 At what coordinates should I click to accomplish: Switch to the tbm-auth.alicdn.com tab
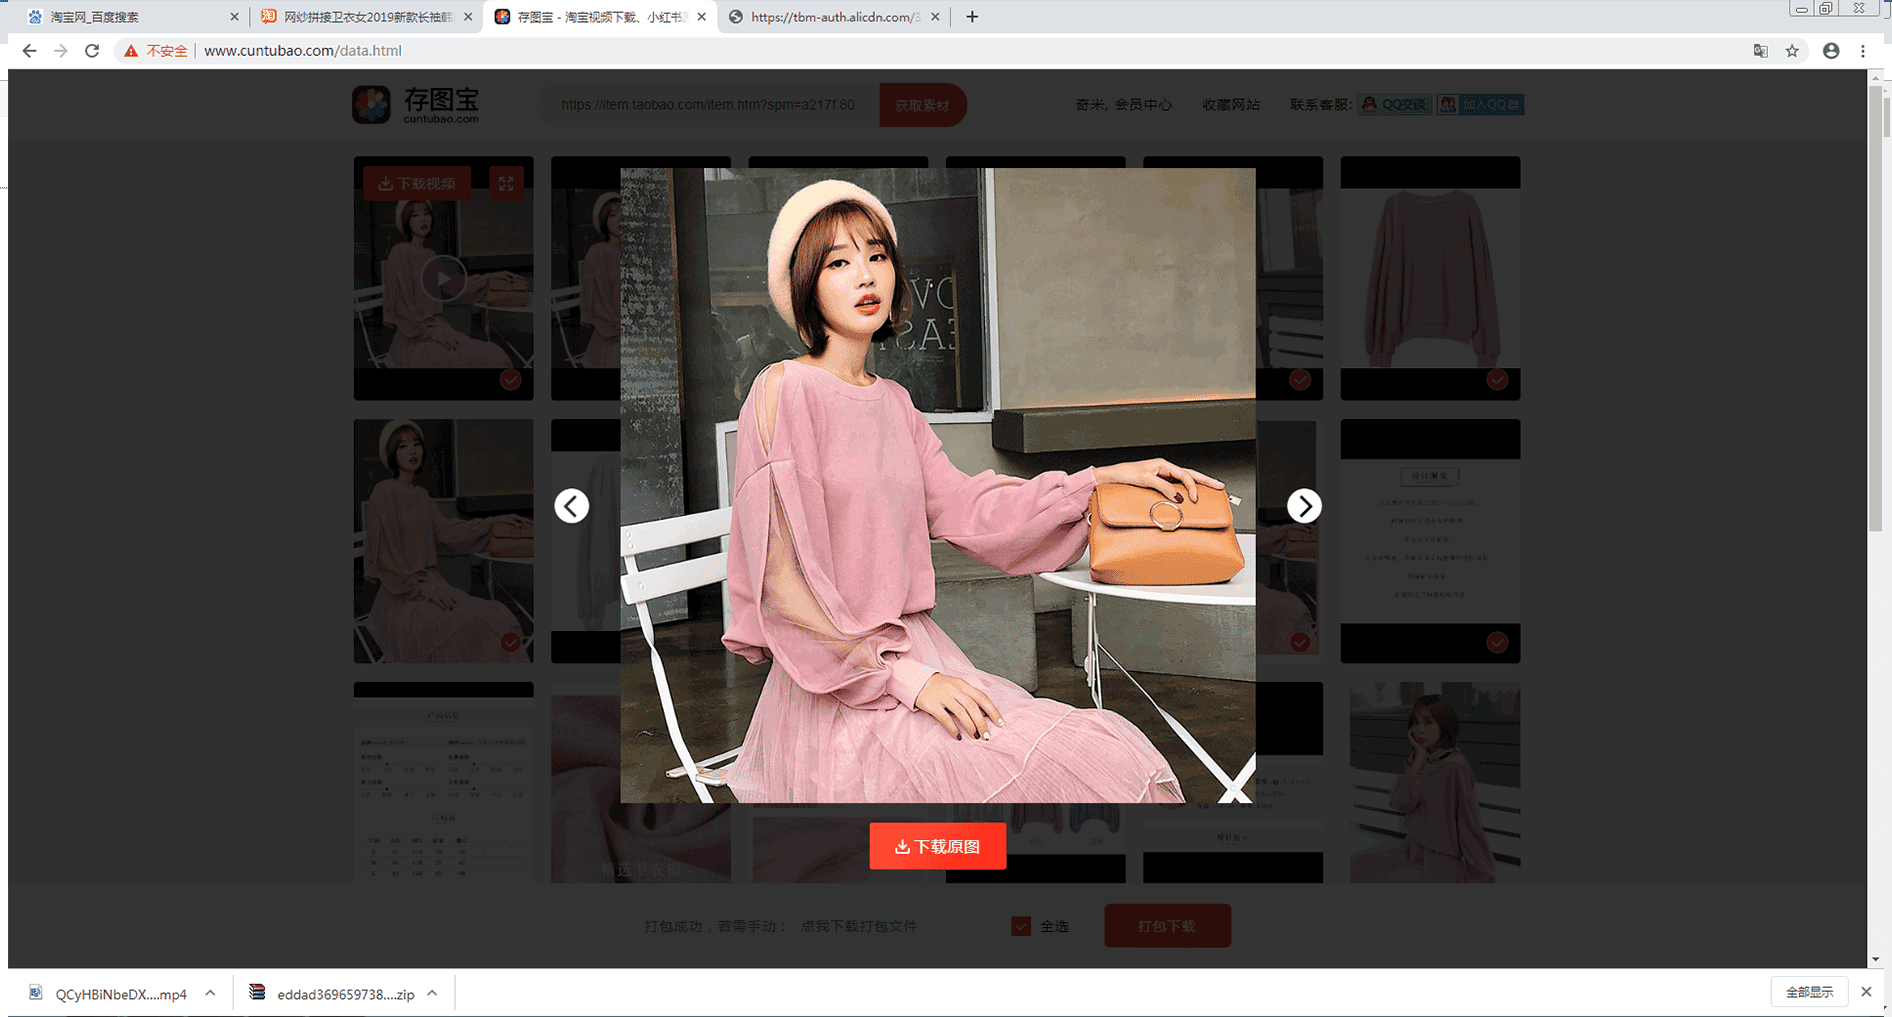(x=830, y=17)
